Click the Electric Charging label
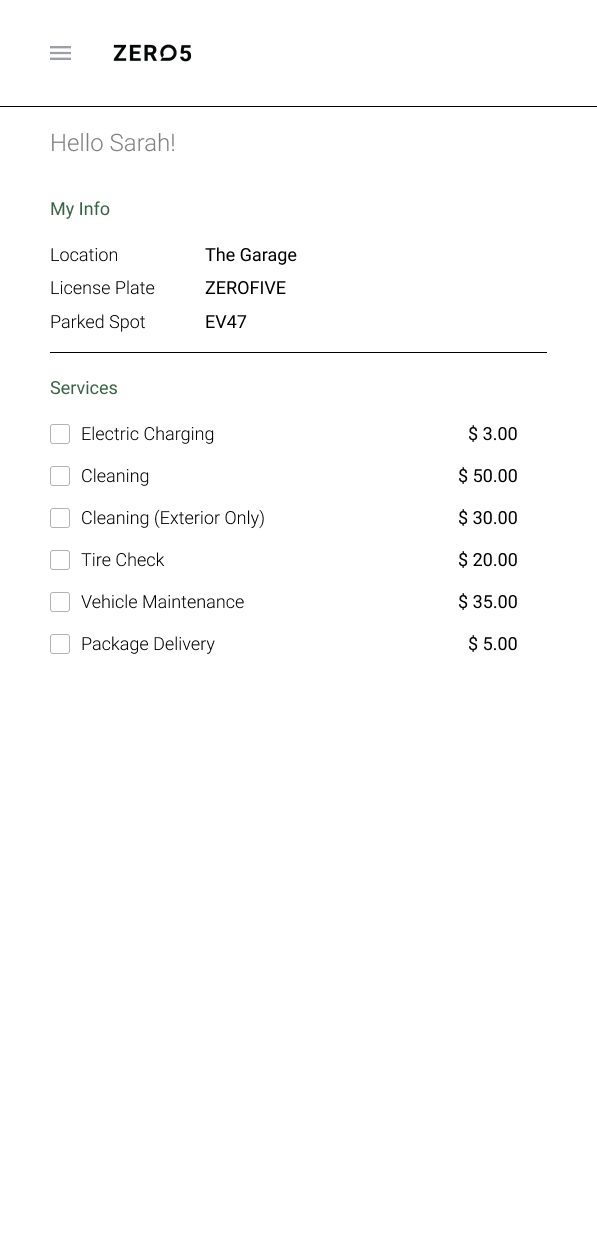Viewport: 597px width, 1235px height. click(x=148, y=434)
